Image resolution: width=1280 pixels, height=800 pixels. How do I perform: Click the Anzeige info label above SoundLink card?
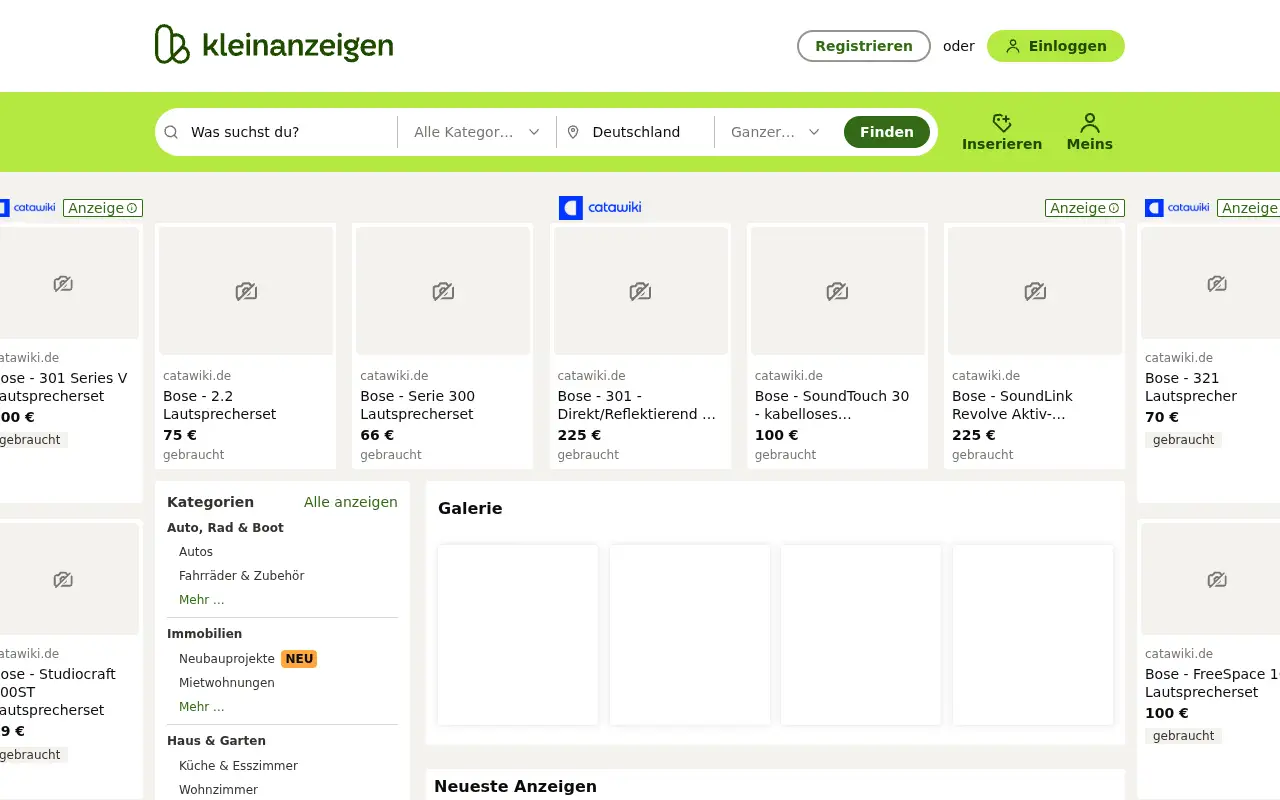point(1085,208)
